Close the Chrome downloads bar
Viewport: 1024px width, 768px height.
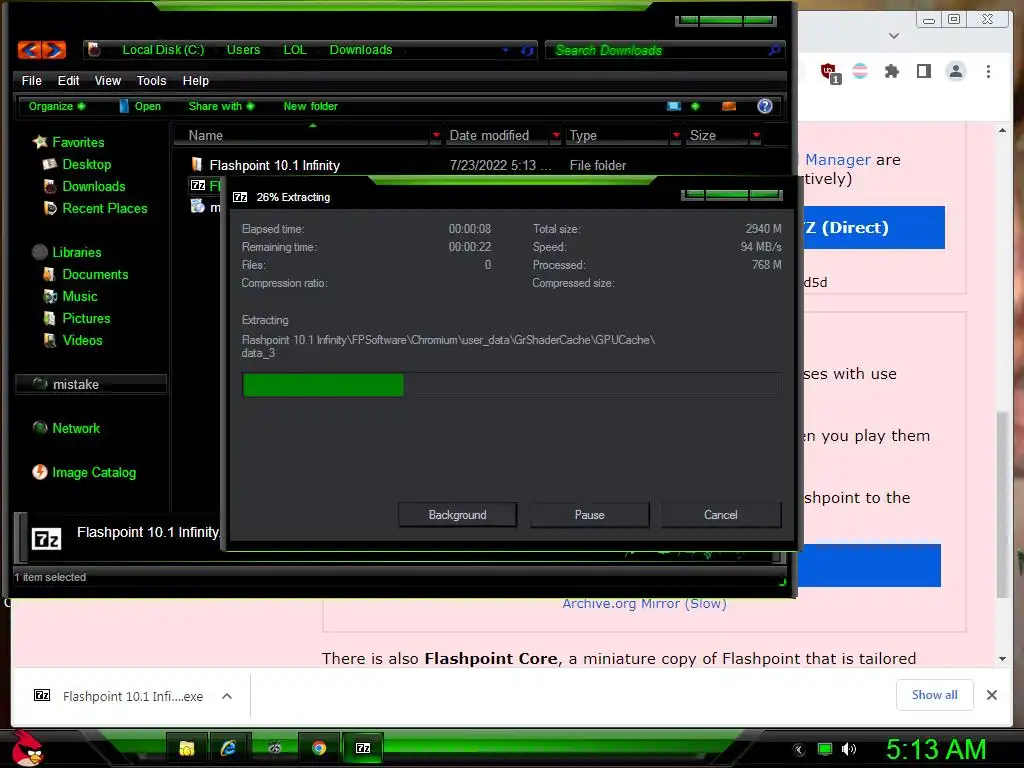click(x=991, y=695)
